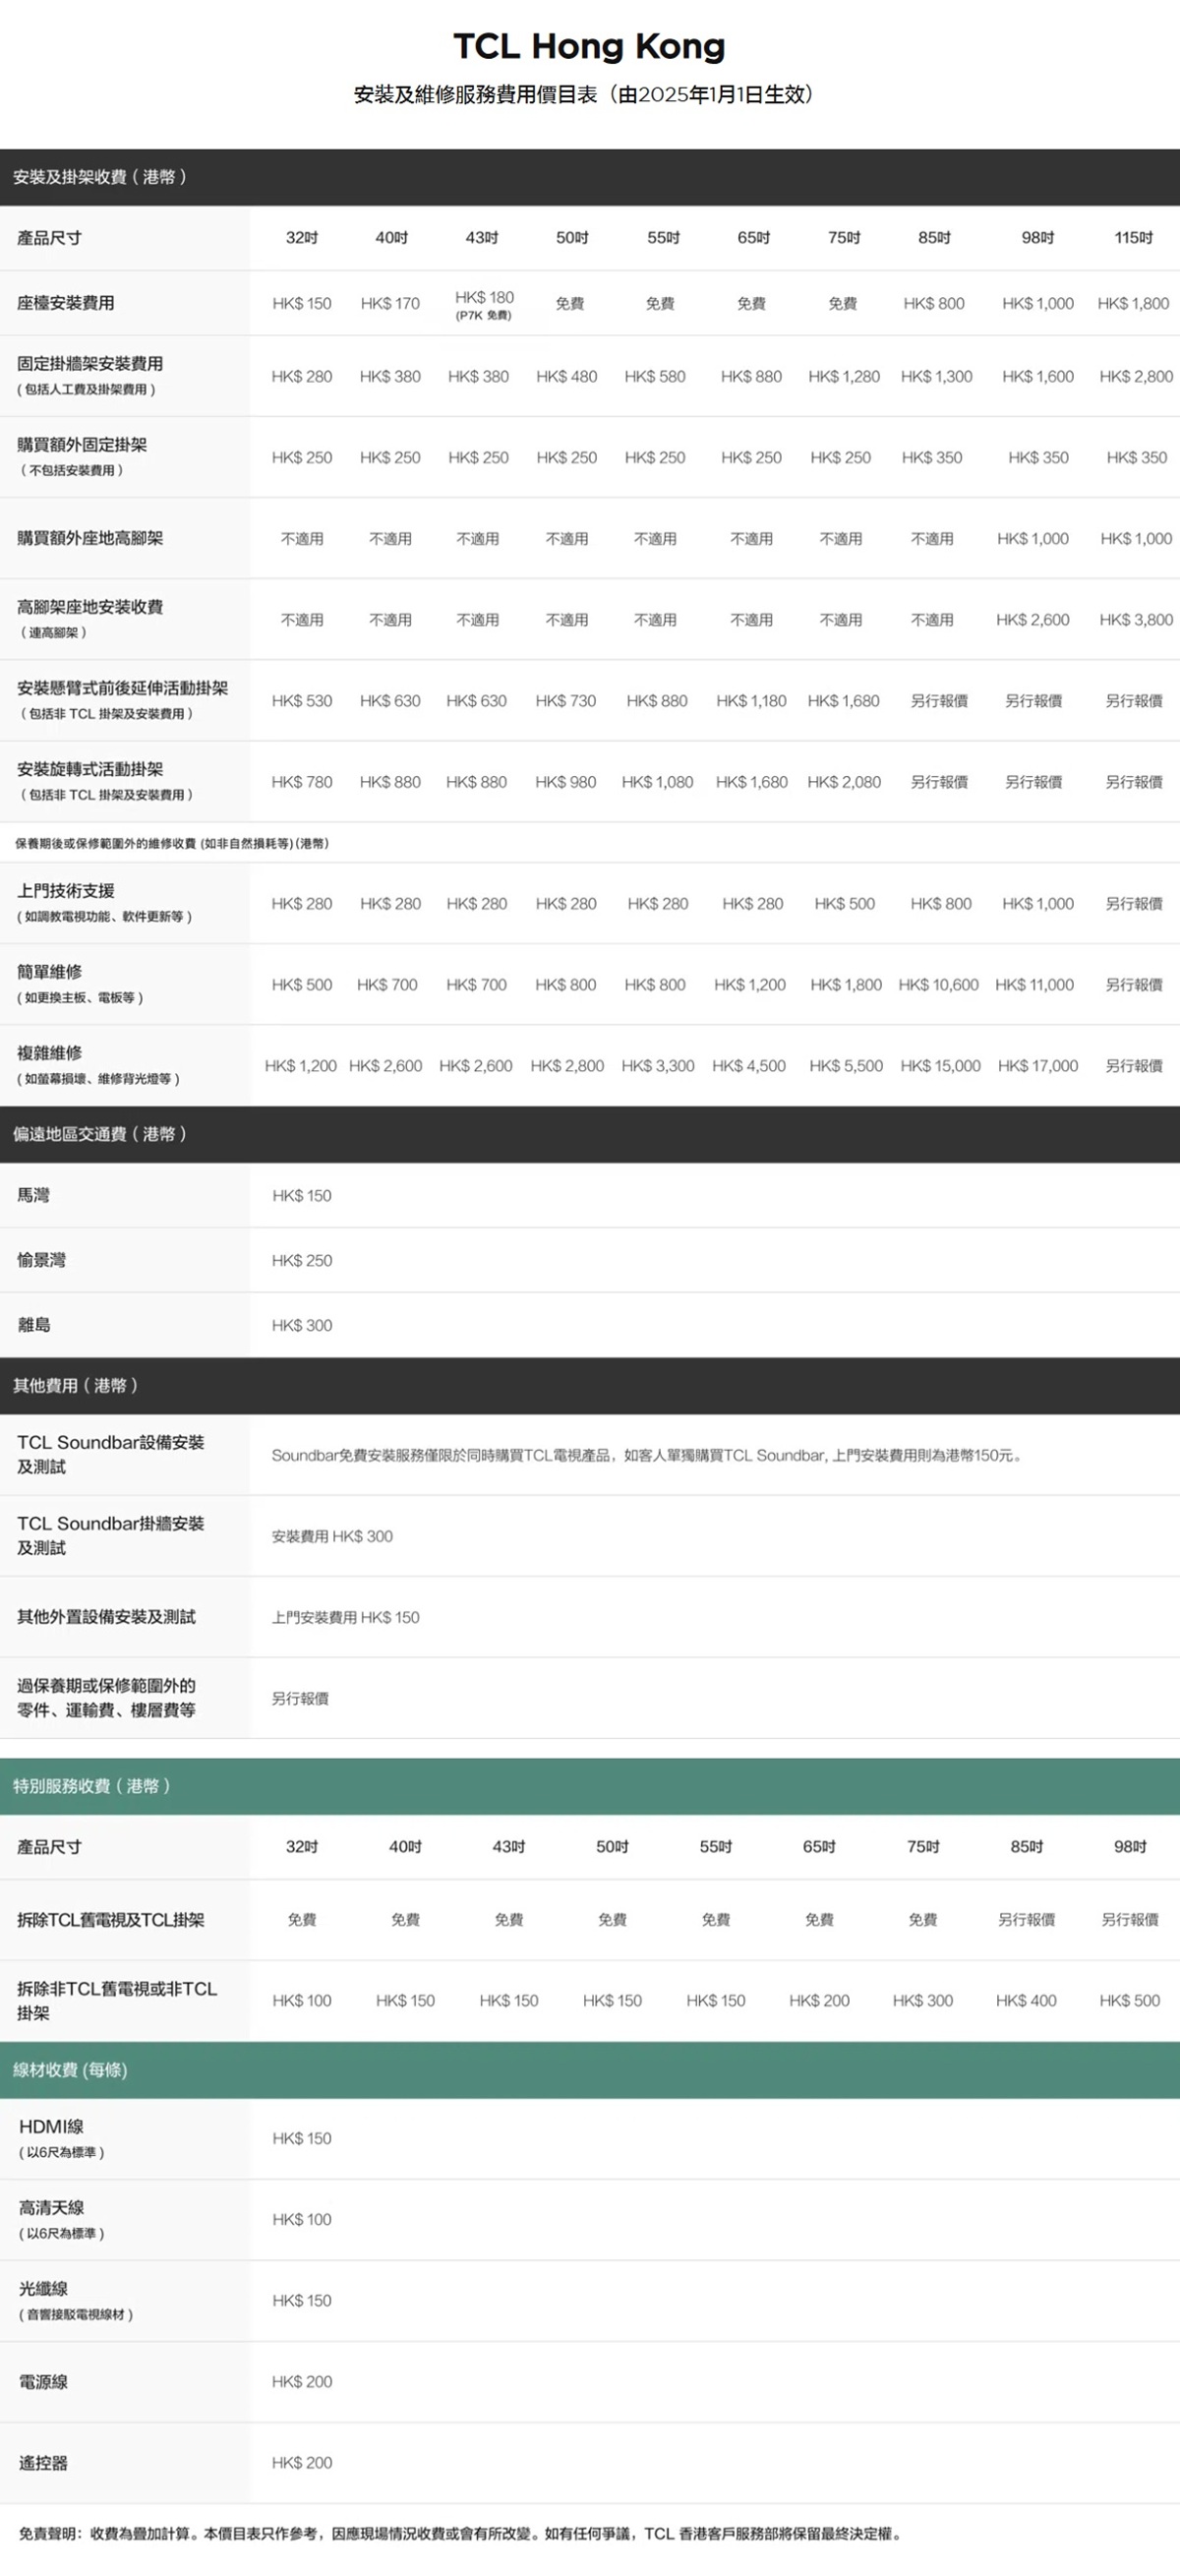Select the 偏遠地區交通費 section header
Viewport: 1180px width, 2576px height.
tap(100, 1134)
